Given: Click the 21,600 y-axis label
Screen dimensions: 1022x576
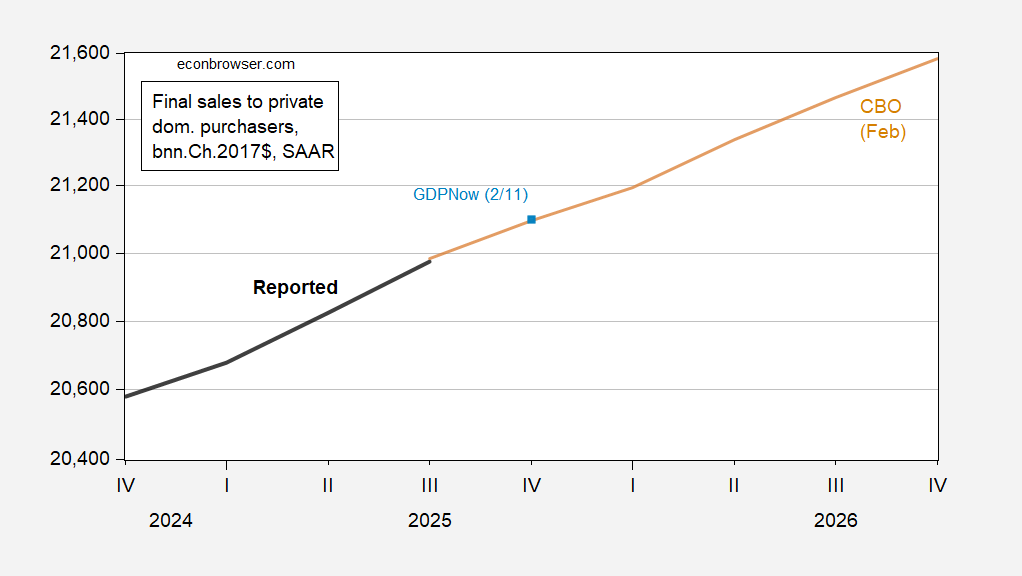Looking at the screenshot, I should (x=80, y=52).
